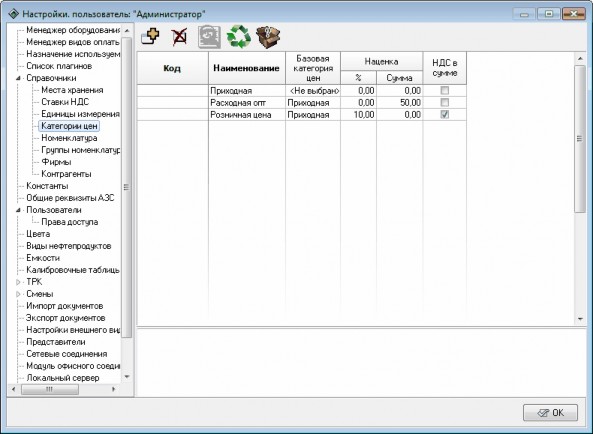
Task: Click the horizontal scroll right arrow under tree
Action: [x=113, y=389]
